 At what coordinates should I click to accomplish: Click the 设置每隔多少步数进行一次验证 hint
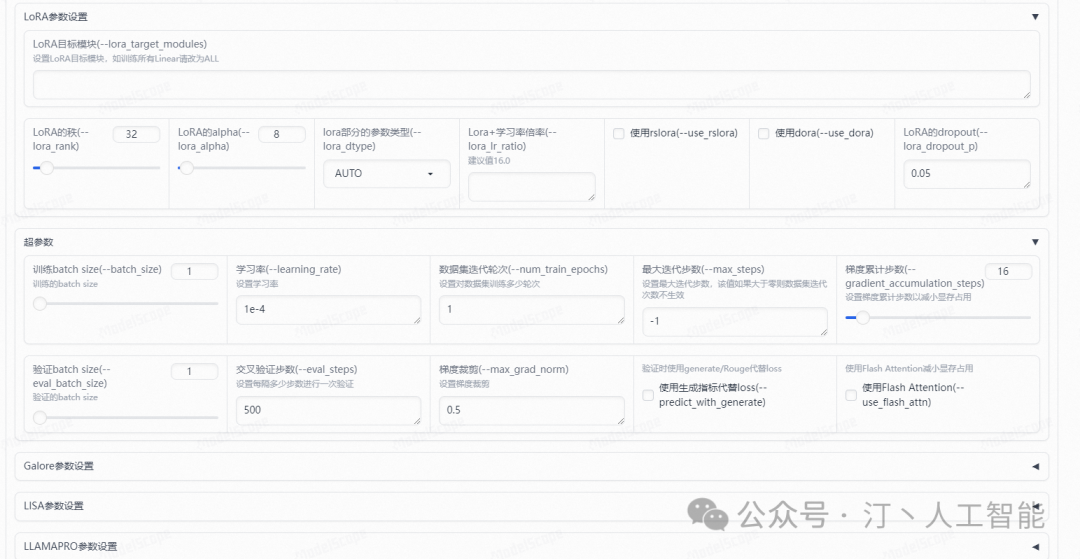click(295, 384)
